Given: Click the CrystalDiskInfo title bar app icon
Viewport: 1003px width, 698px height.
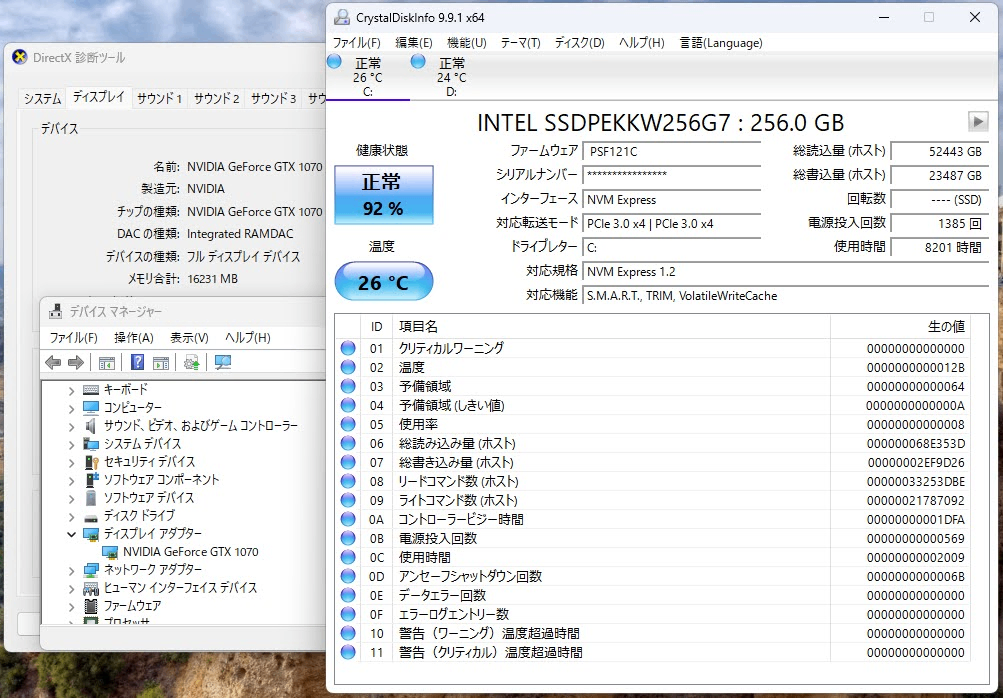Looking at the screenshot, I should [x=342, y=17].
